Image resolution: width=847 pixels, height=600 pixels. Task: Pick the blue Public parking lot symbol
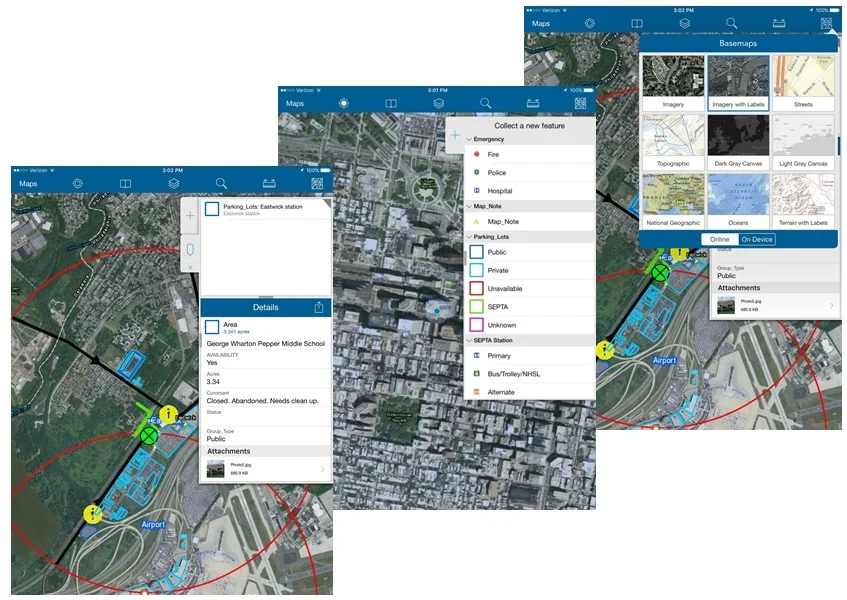pyautogui.click(x=476, y=252)
